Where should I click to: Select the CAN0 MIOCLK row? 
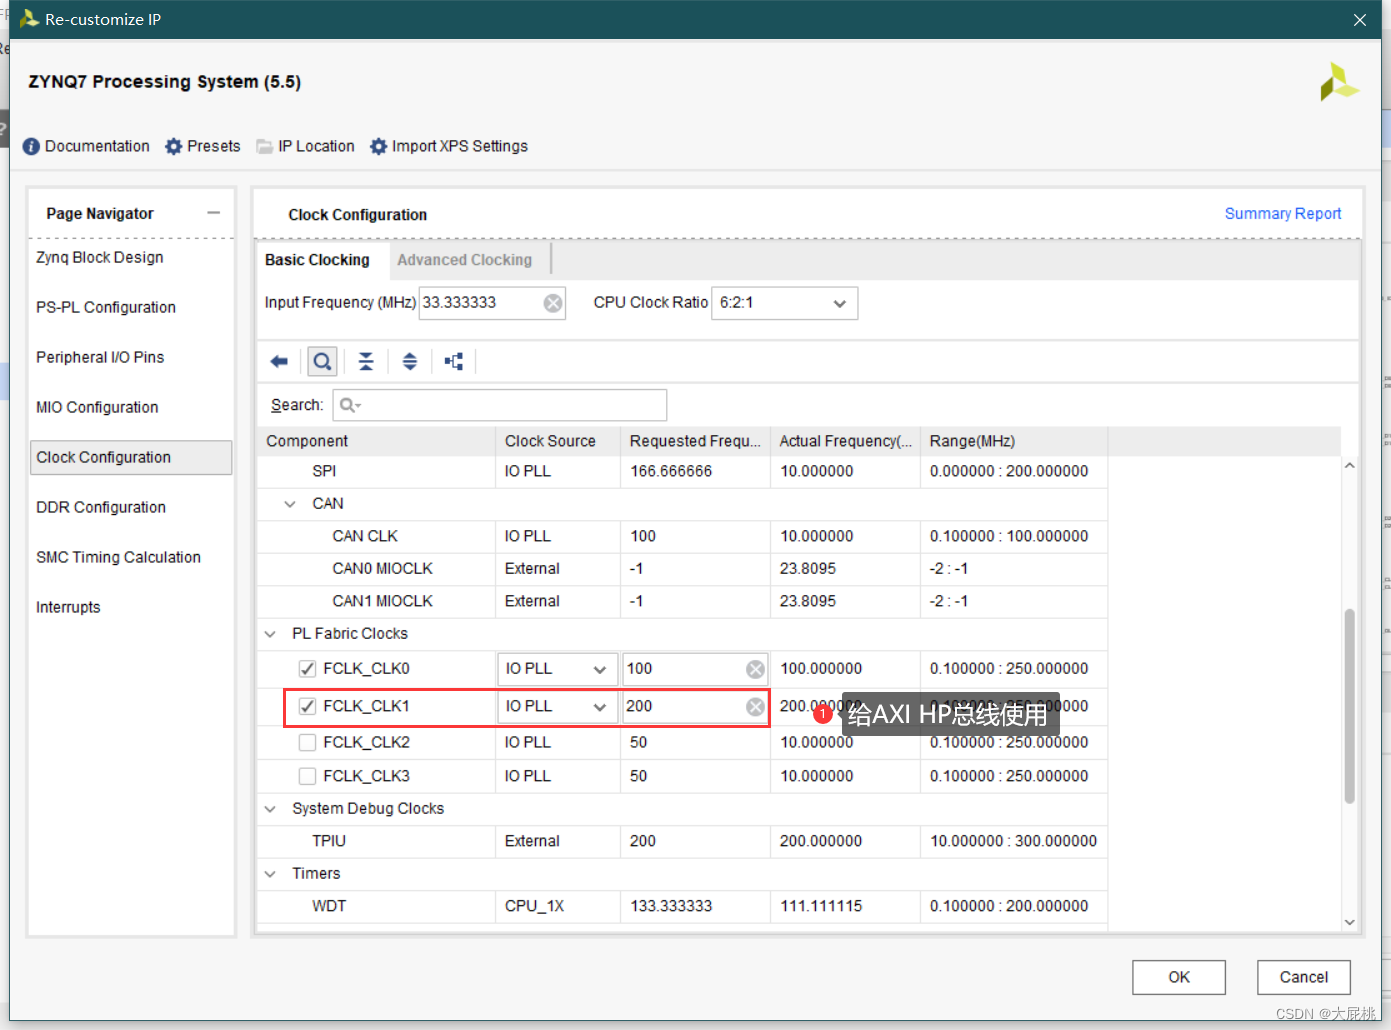click(x=682, y=569)
